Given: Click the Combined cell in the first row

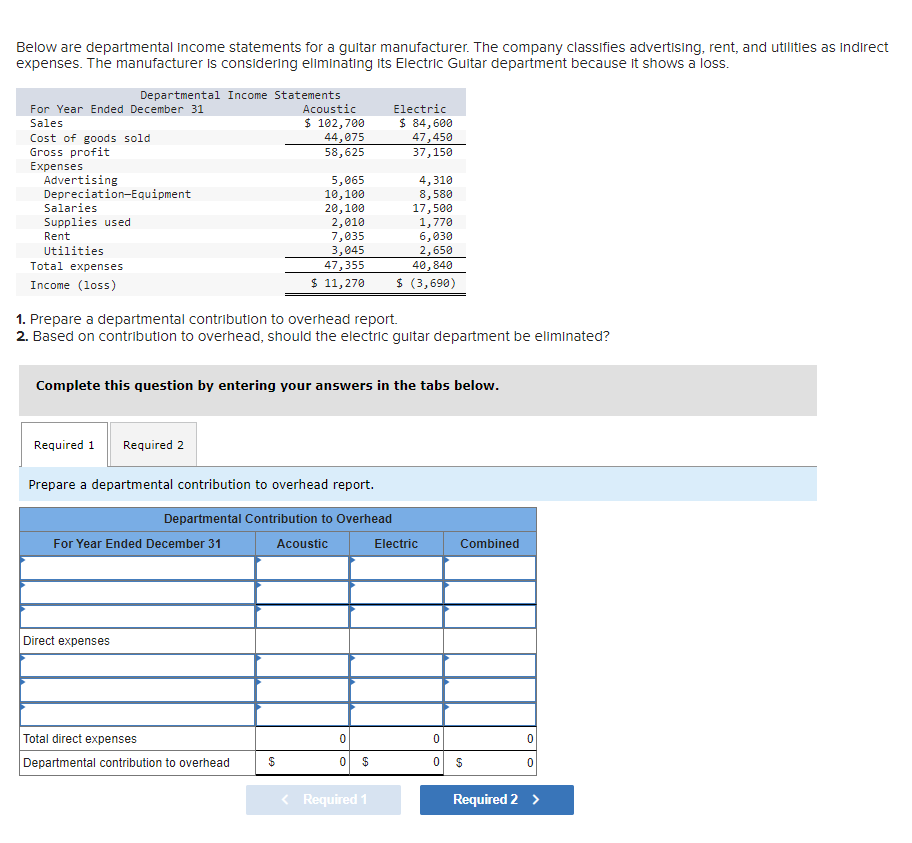Looking at the screenshot, I should tap(489, 567).
